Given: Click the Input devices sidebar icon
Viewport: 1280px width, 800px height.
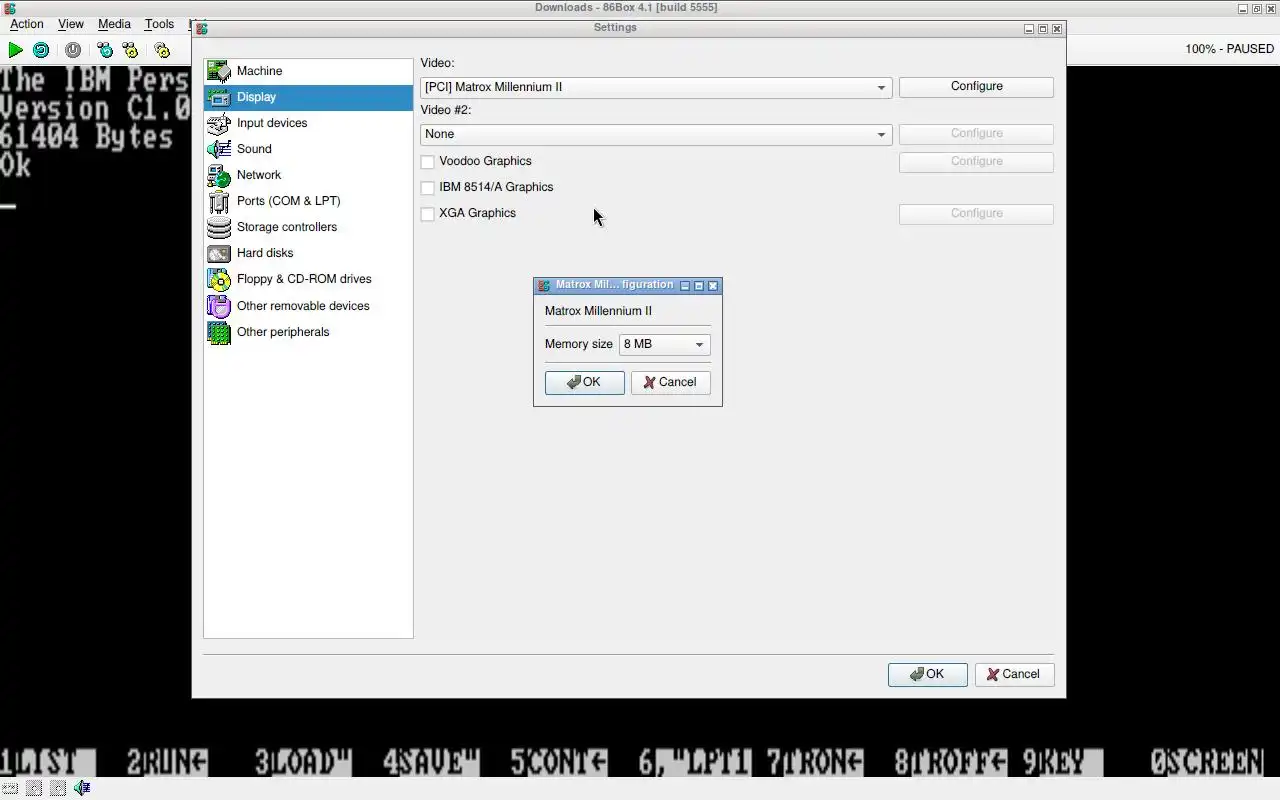Looking at the screenshot, I should pyautogui.click(x=219, y=123).
